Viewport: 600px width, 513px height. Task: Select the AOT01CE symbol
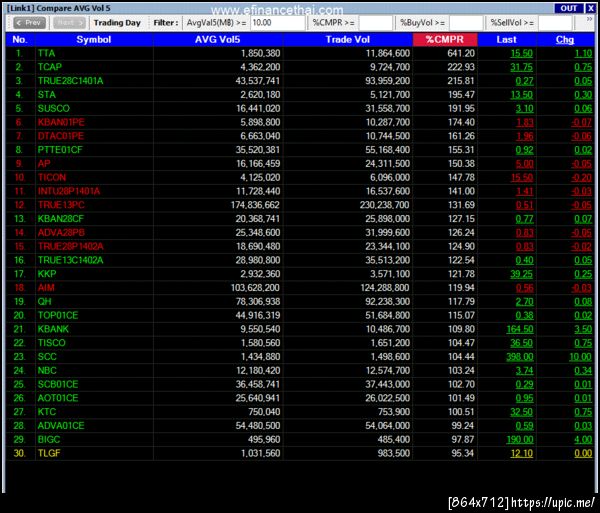[x=58, y=398]
